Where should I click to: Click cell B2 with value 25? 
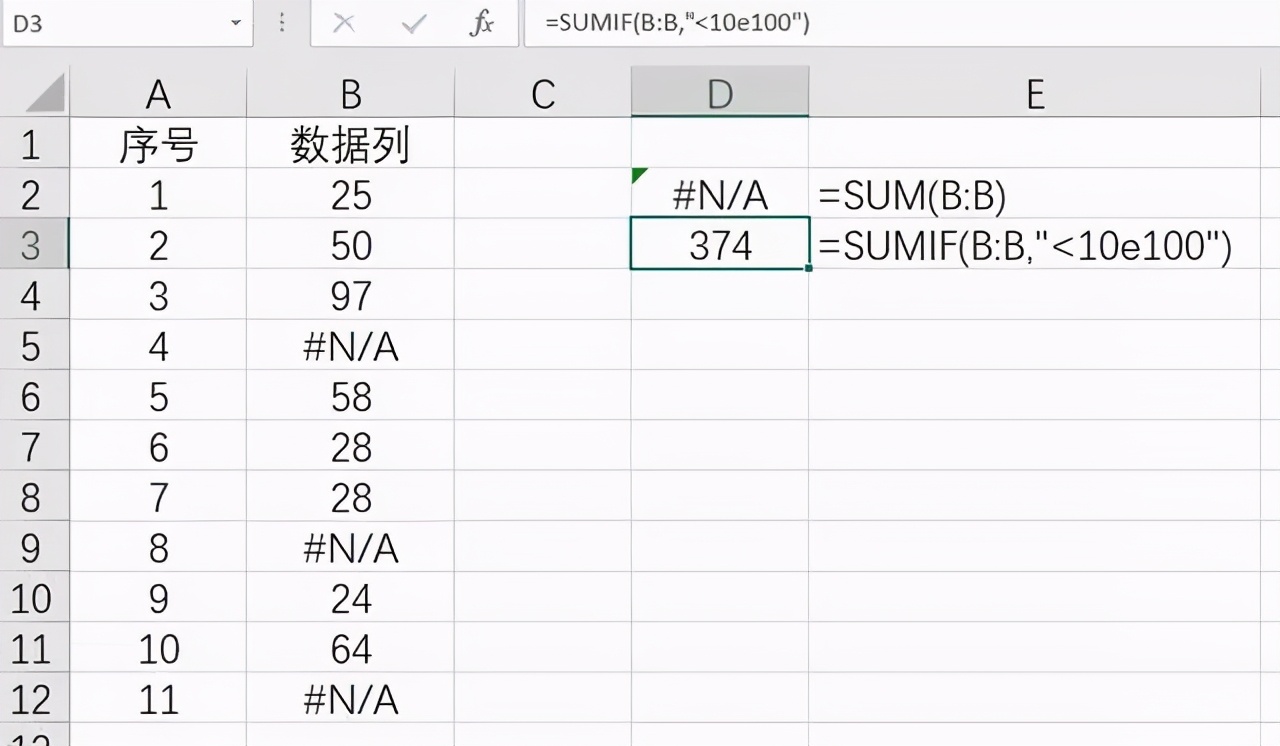click(351, 195)
